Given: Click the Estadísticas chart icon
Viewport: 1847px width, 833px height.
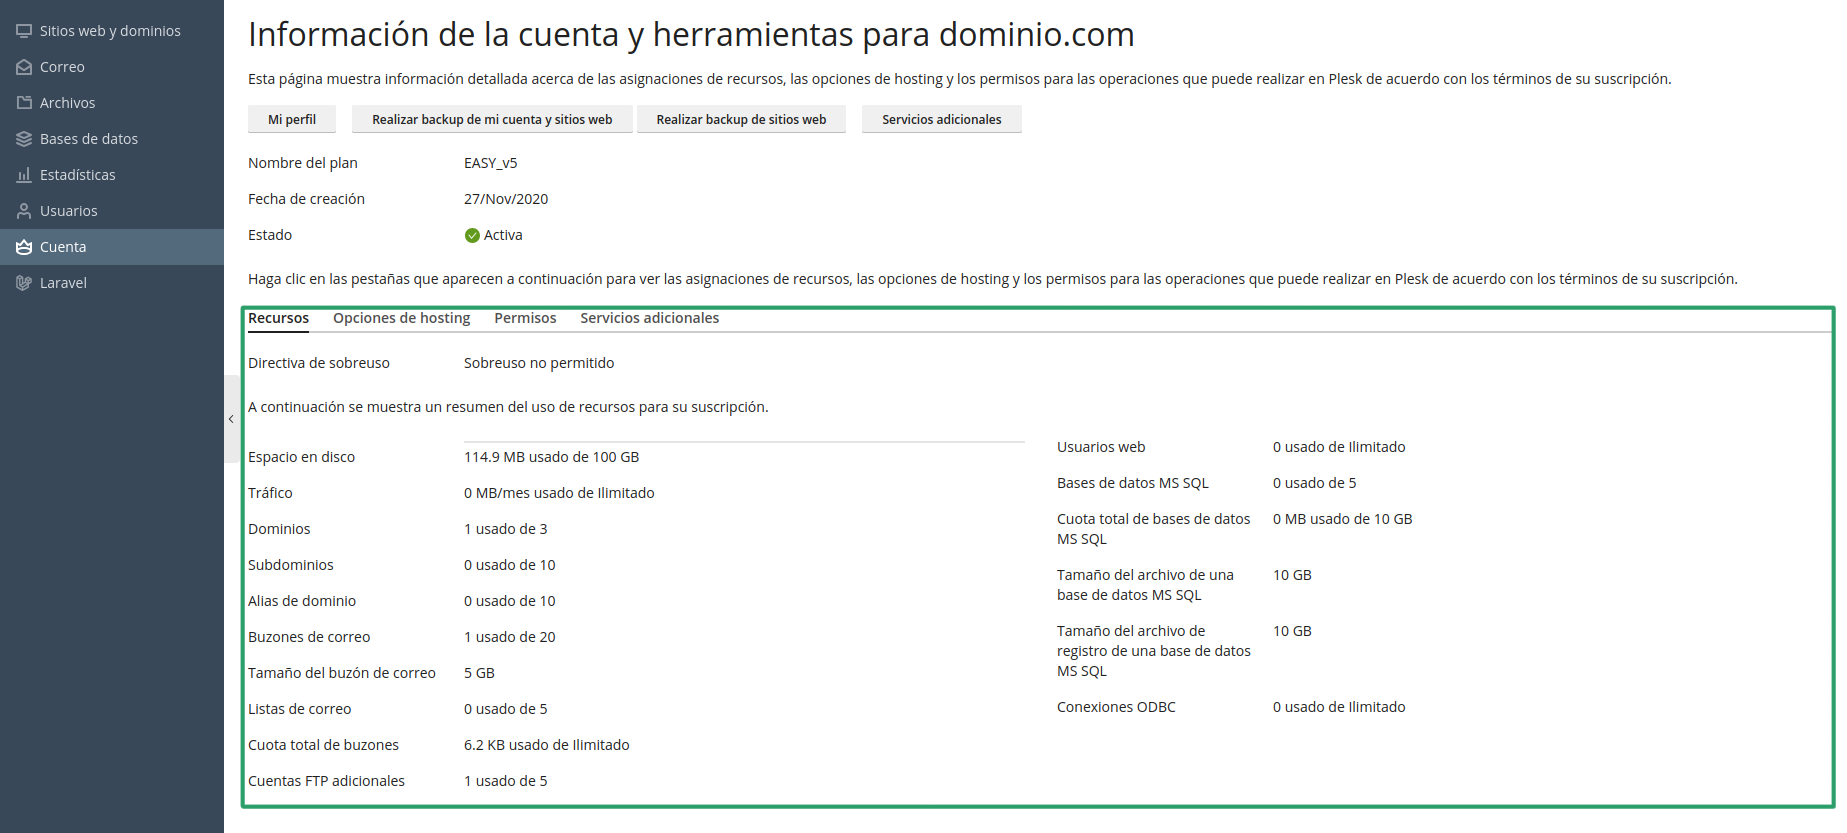Looking at the screenshot, I should pos(24,175).
